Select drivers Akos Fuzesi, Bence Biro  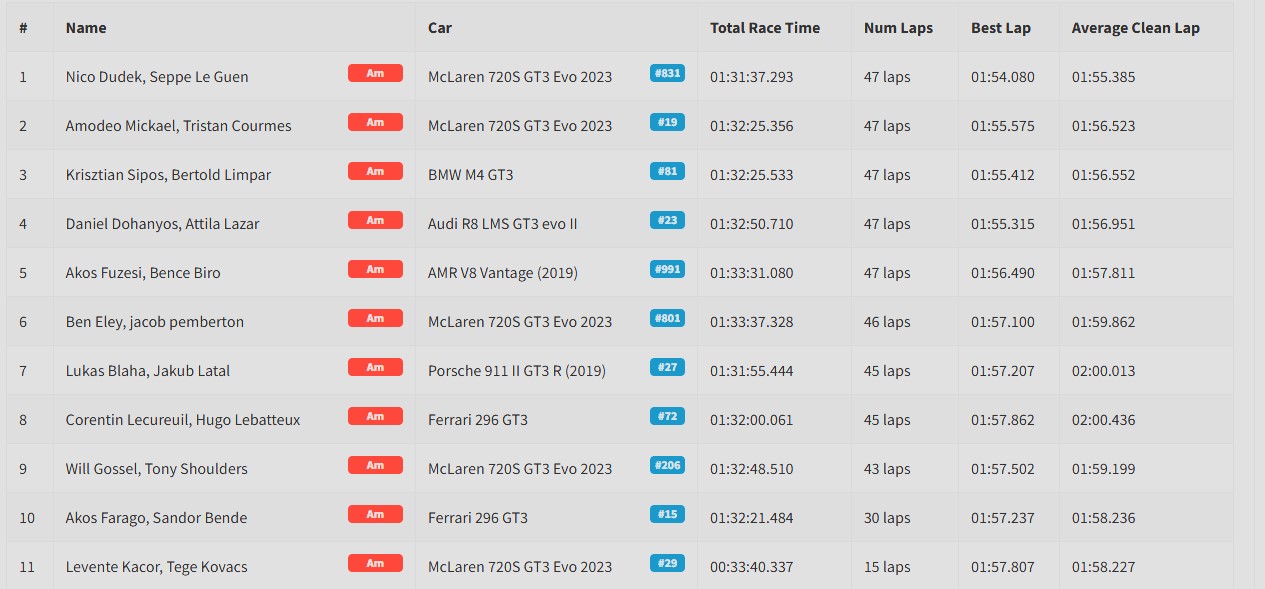point(143,273)
